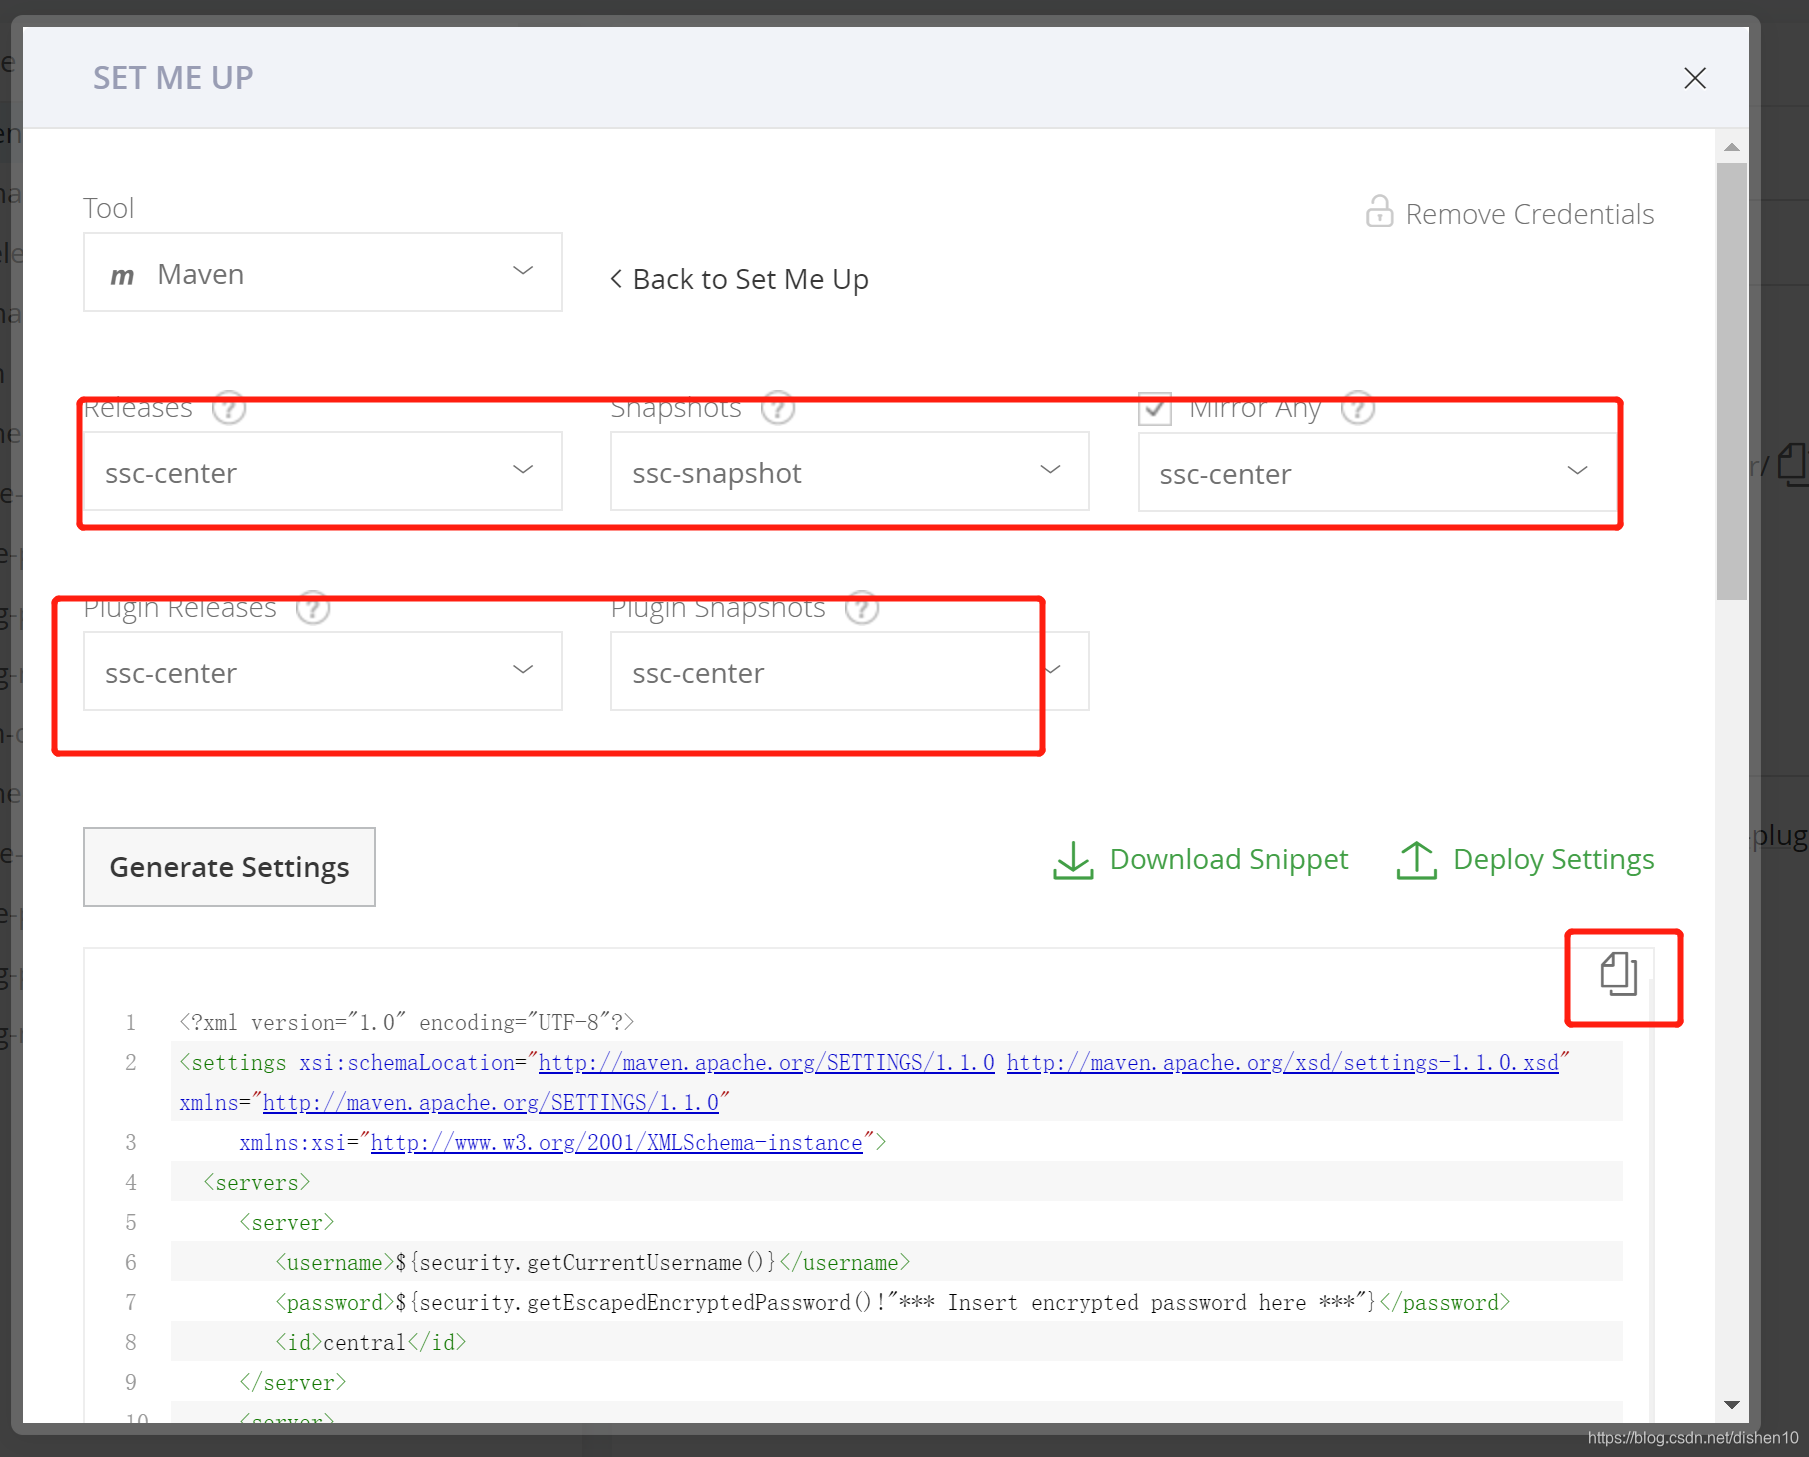
Task: Click the Download Snippet arrow icon
Action: (1073, 860)
